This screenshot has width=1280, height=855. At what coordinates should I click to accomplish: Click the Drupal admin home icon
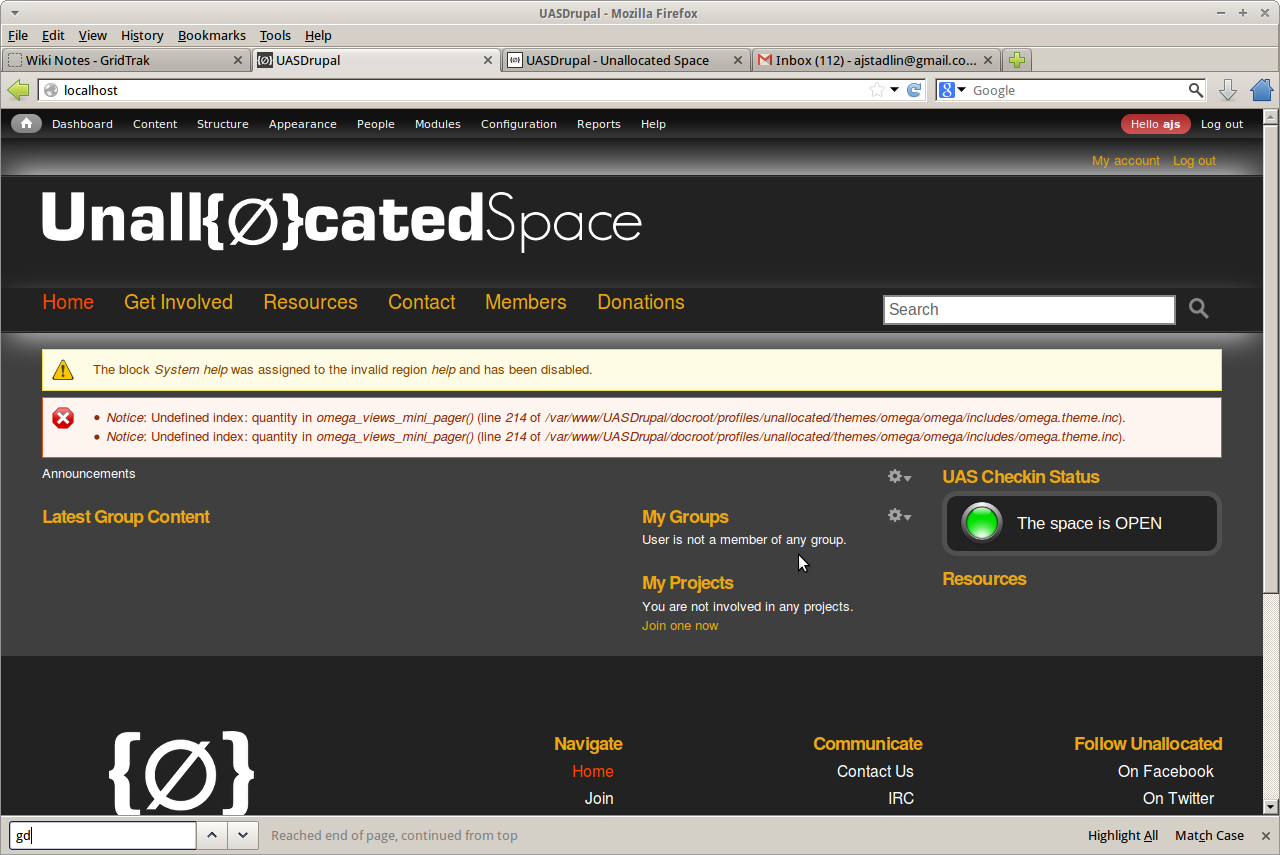point(26,124)
